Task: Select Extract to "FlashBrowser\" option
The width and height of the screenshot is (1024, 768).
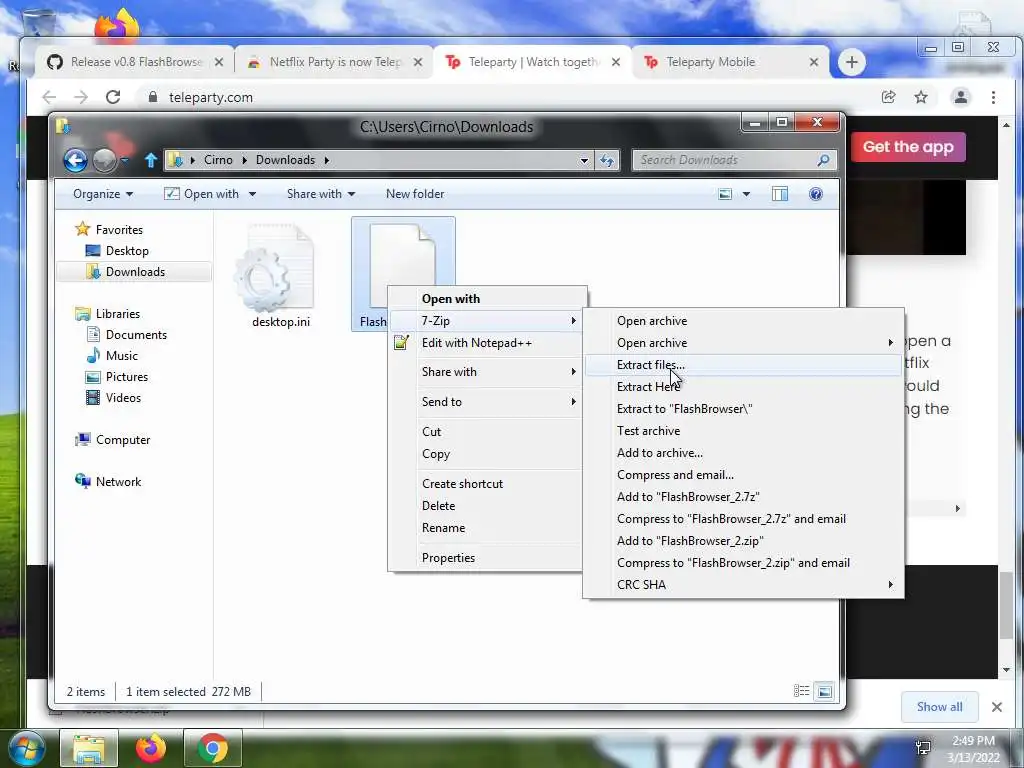Action: point(743,409)
